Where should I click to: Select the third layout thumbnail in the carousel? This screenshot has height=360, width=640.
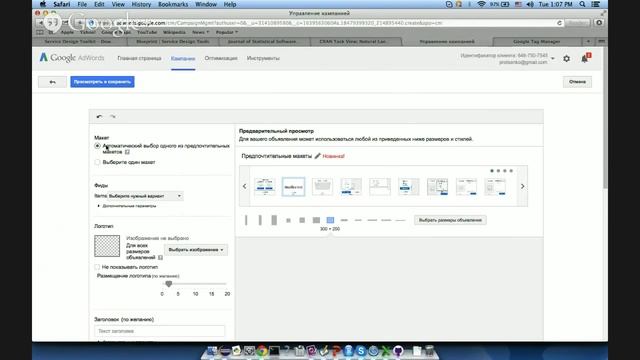(322, 187)
